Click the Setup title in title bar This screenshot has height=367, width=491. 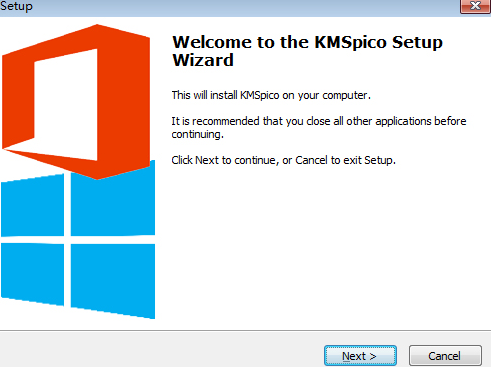pyautogui.click(x=16, y=6)
